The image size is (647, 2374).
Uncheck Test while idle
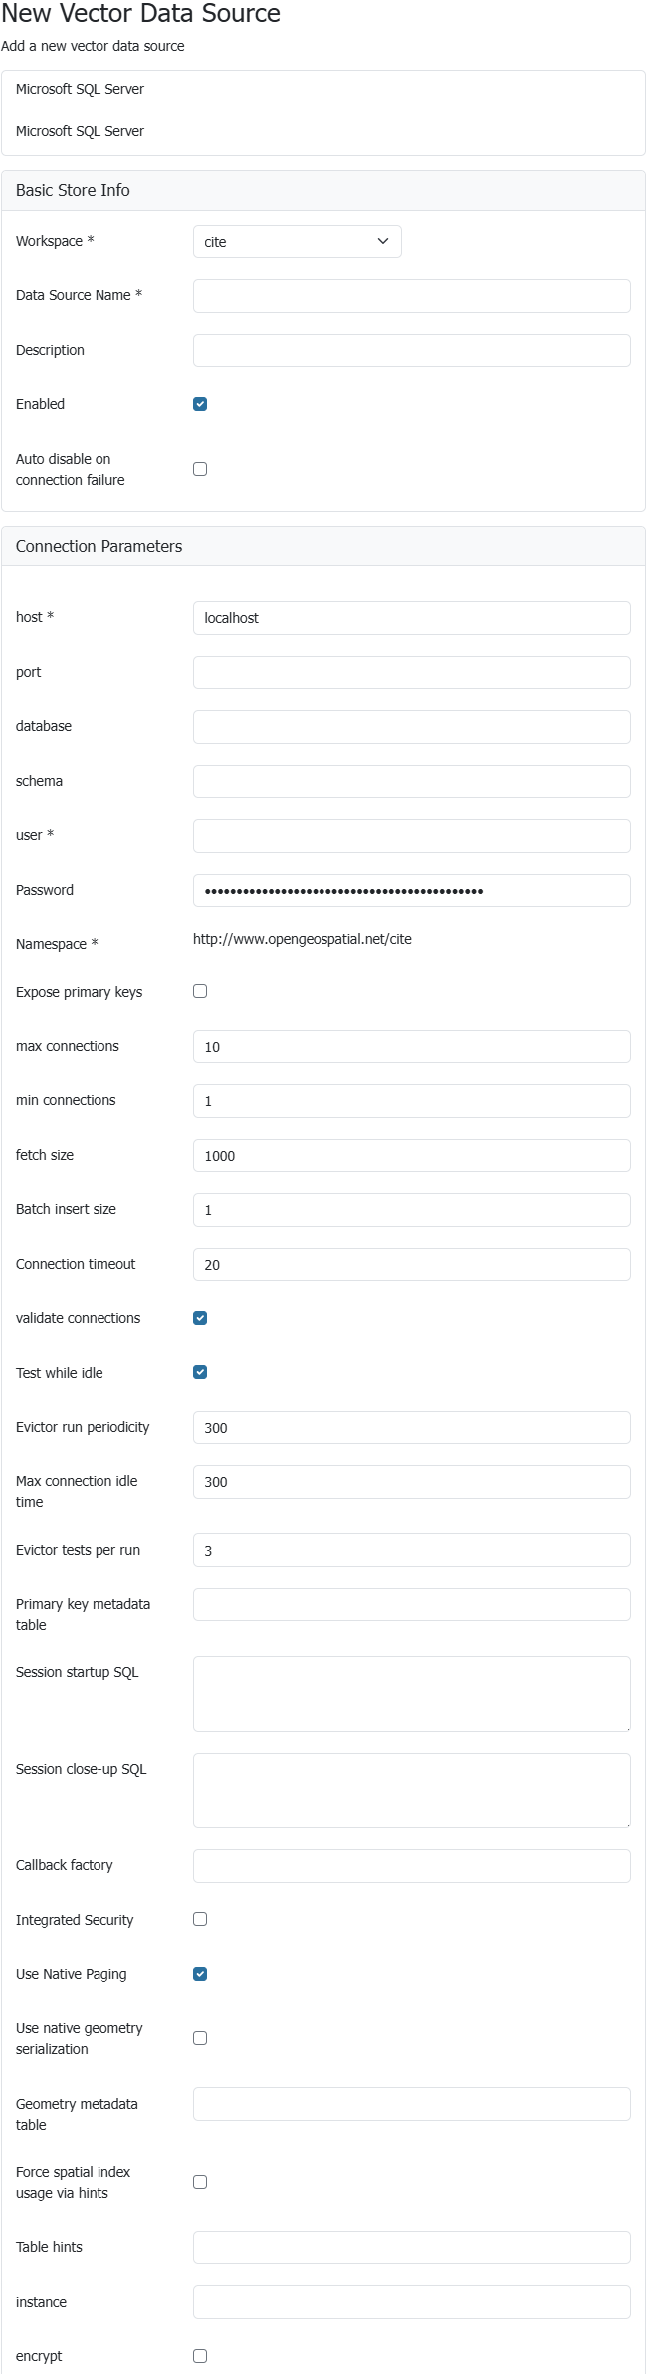pyautogui.click(x=200, y=1372)
